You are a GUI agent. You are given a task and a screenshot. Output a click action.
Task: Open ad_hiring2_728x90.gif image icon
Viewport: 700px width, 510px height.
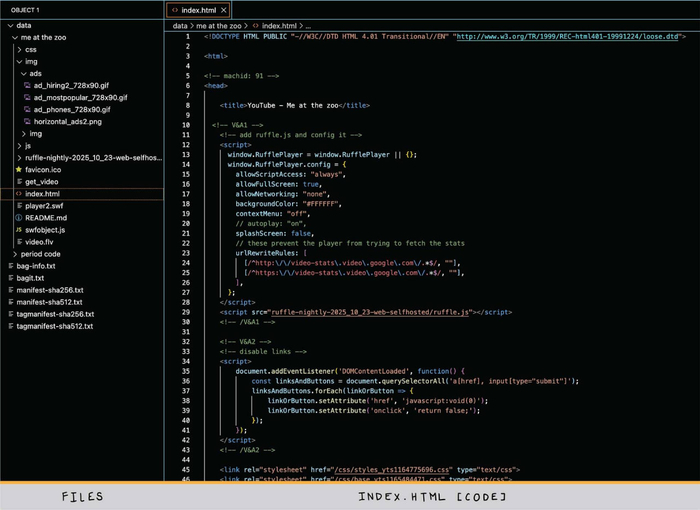coord(27,85)
